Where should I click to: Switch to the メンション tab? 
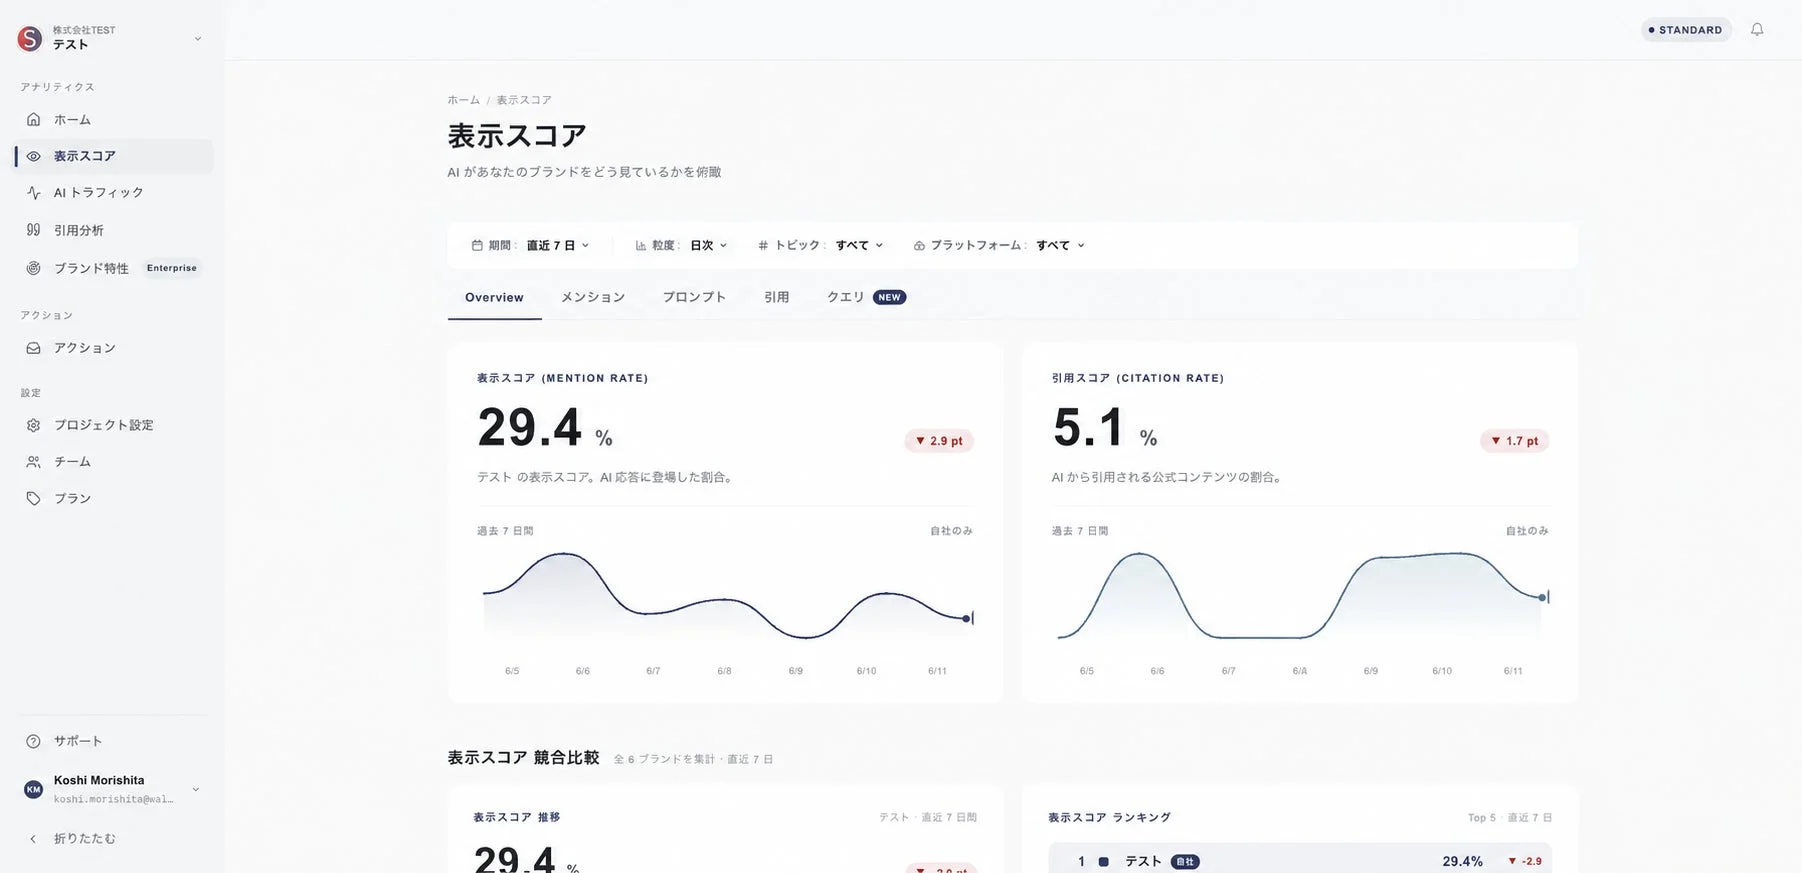593,298
